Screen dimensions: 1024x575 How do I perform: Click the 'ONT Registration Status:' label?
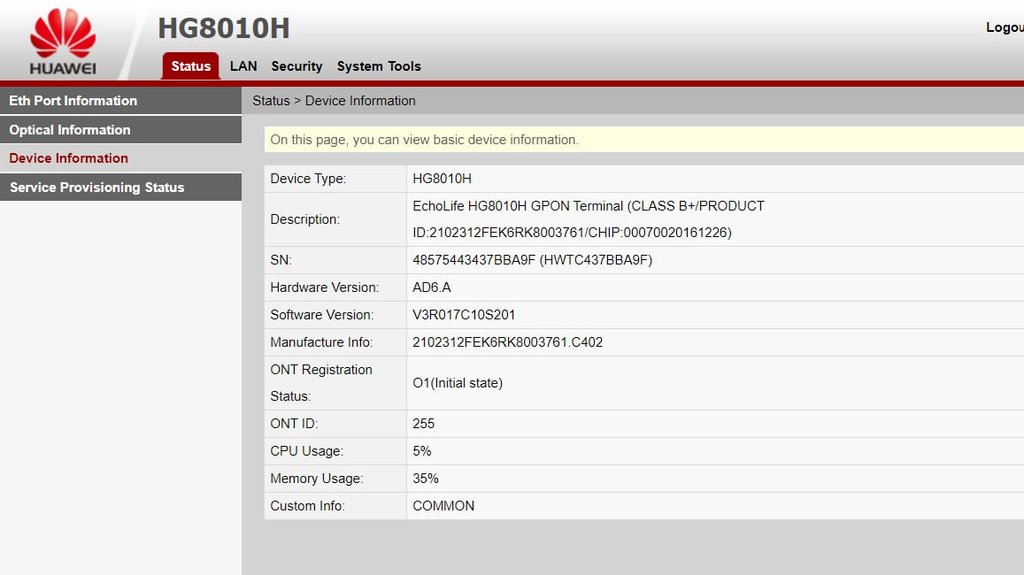(321, 383)
